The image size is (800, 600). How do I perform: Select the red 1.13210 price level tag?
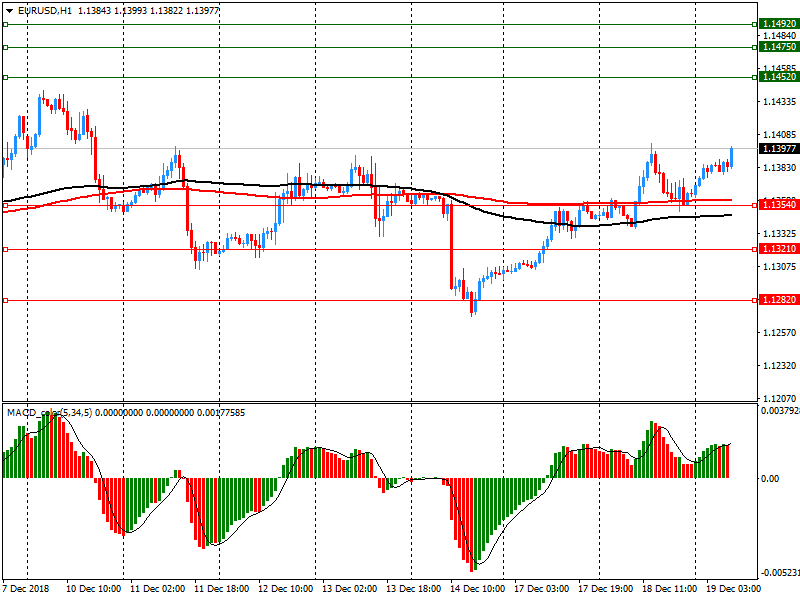778,249
